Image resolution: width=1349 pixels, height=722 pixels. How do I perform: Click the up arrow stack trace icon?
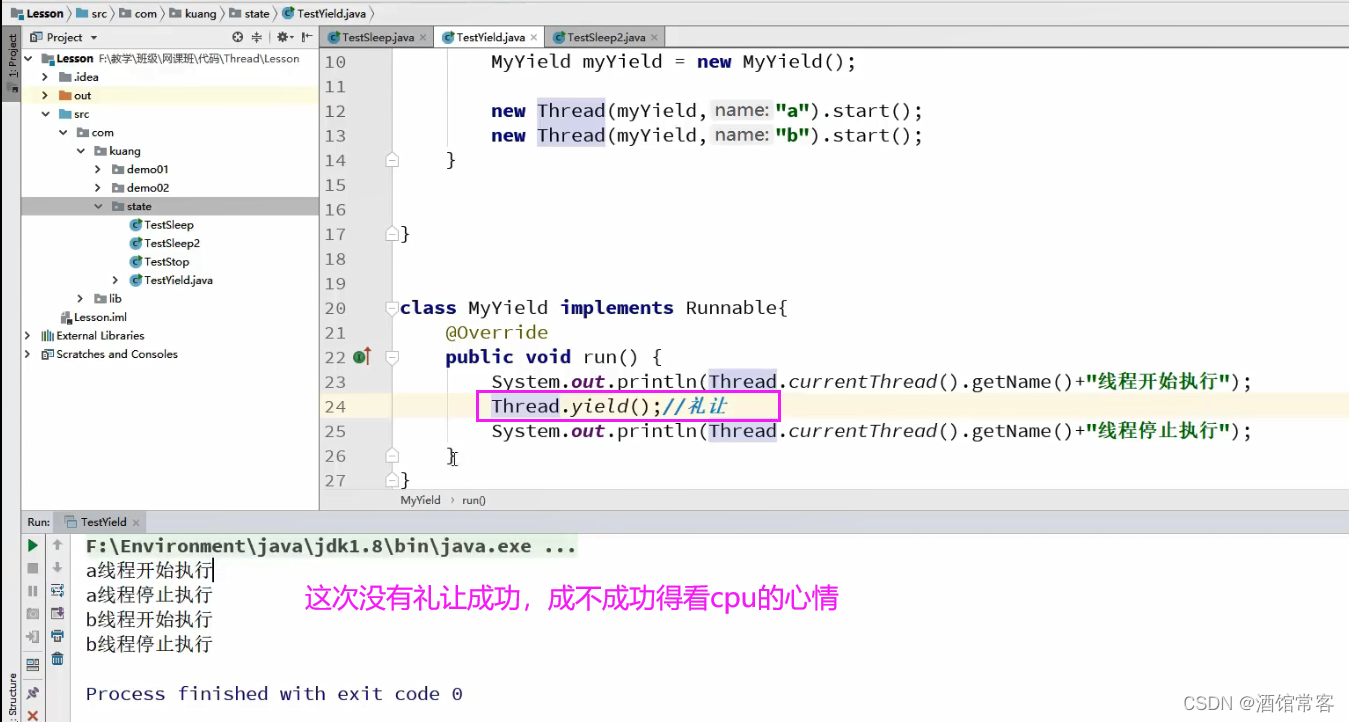point(58,545)
